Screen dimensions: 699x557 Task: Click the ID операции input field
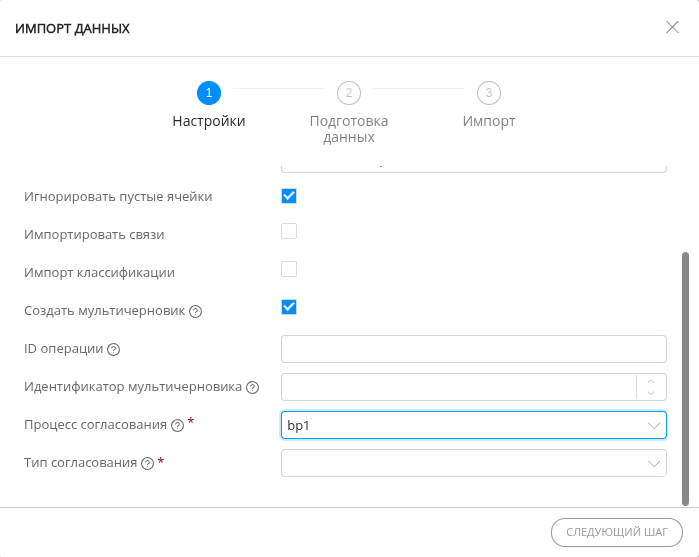[473, 349]
